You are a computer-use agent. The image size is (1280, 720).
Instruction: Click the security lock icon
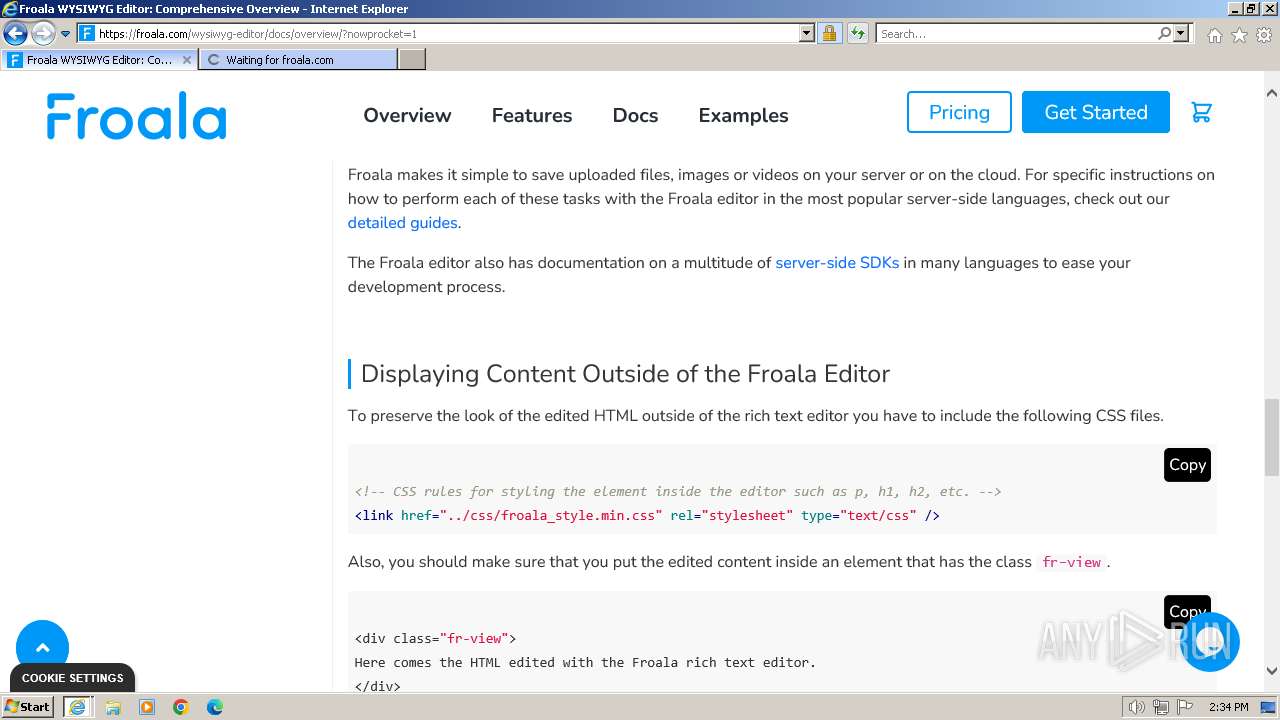(x=829, y=33)
